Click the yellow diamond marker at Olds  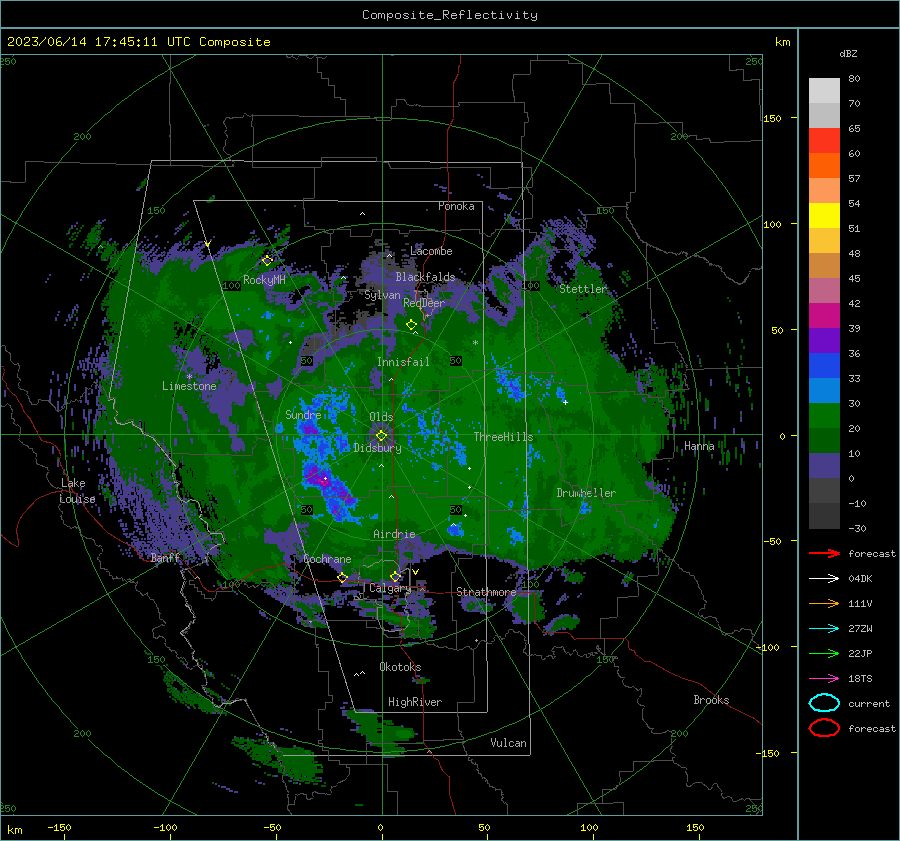(381, 436)
